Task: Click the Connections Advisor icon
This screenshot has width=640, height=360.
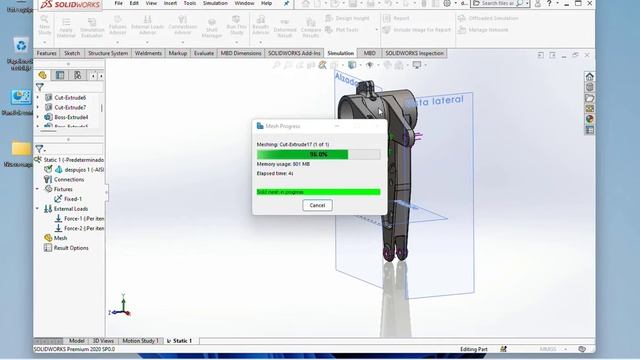Action: pyautogui.click(x=182, y=25)
